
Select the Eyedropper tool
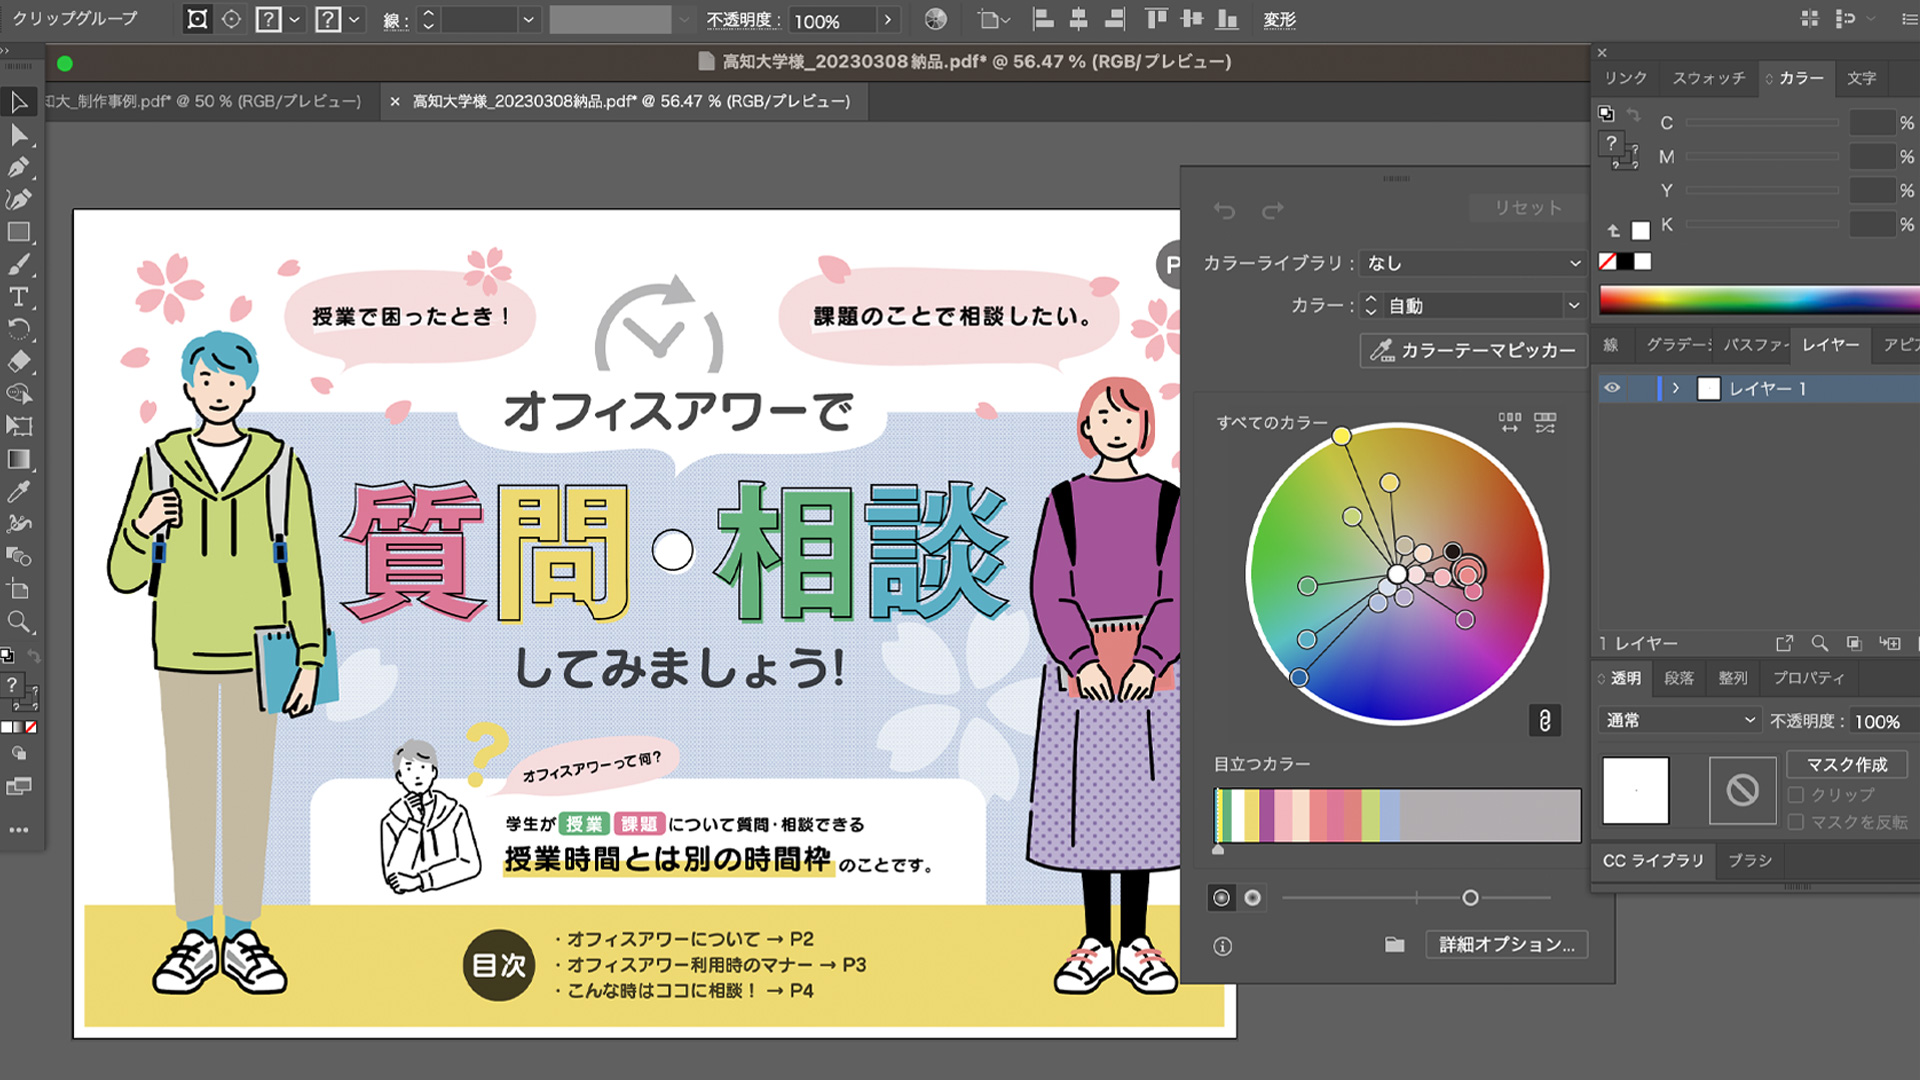(19, 491)
